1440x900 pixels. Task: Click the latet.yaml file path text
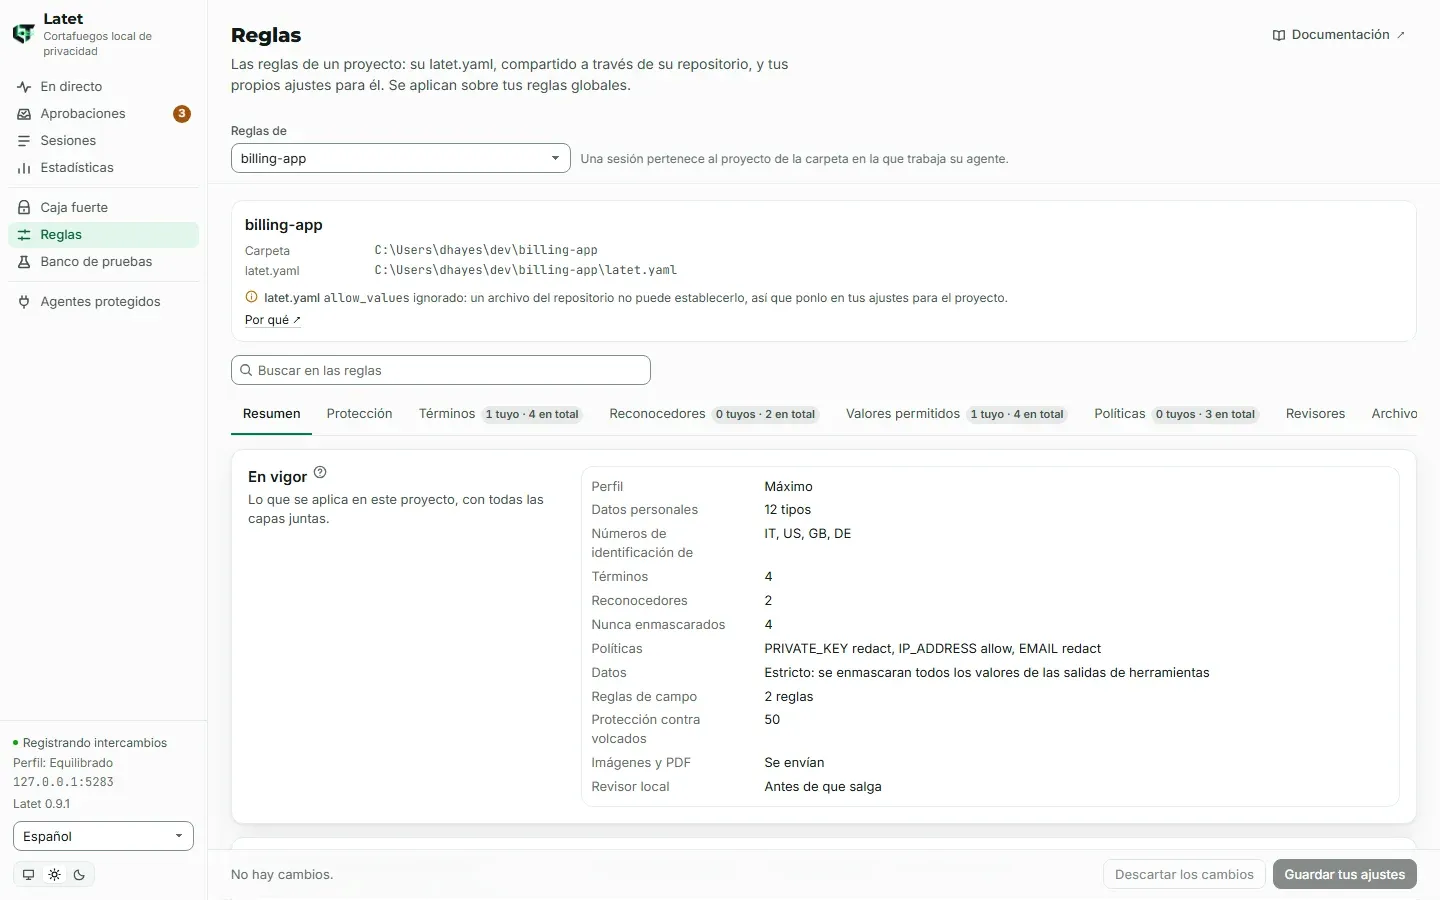click(x=526, y=270)
